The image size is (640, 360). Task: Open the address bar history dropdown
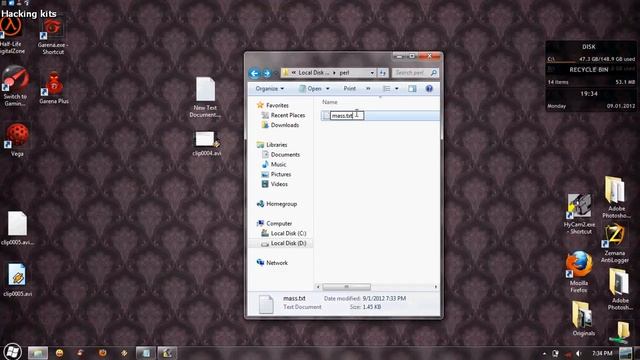click(x=372, y=73)
